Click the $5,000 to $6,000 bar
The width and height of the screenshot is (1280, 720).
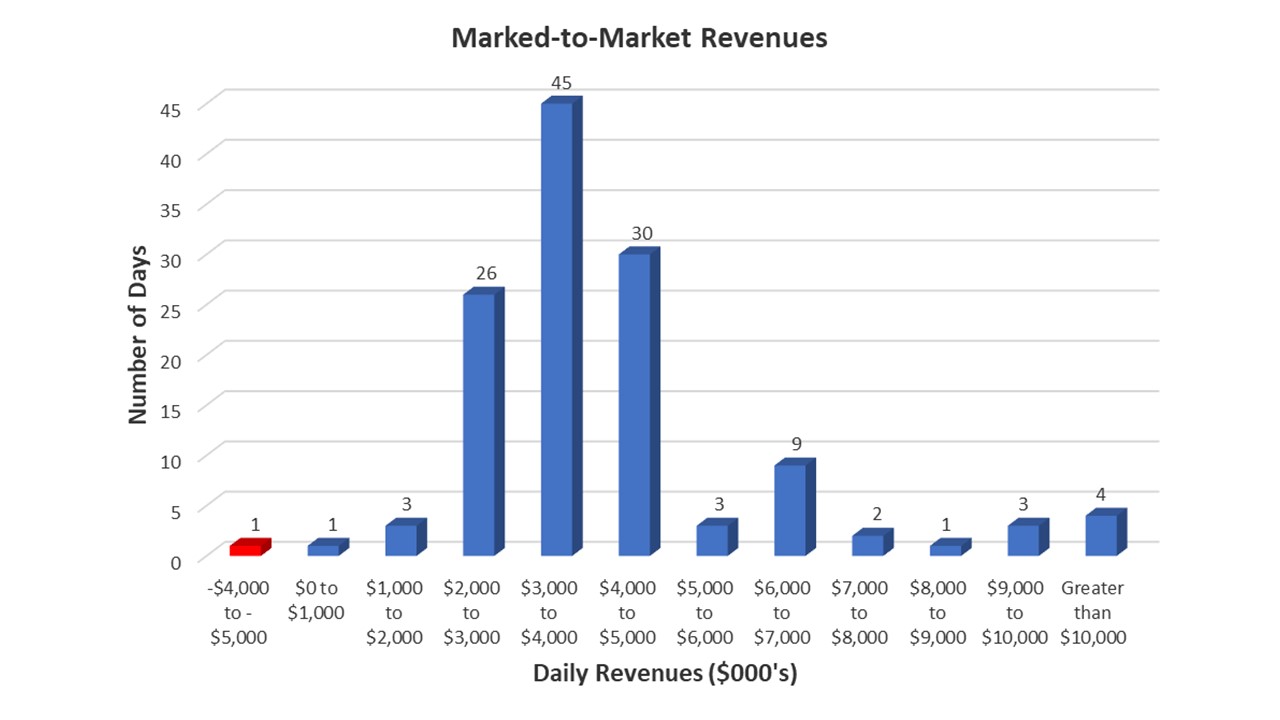[712, 539]
